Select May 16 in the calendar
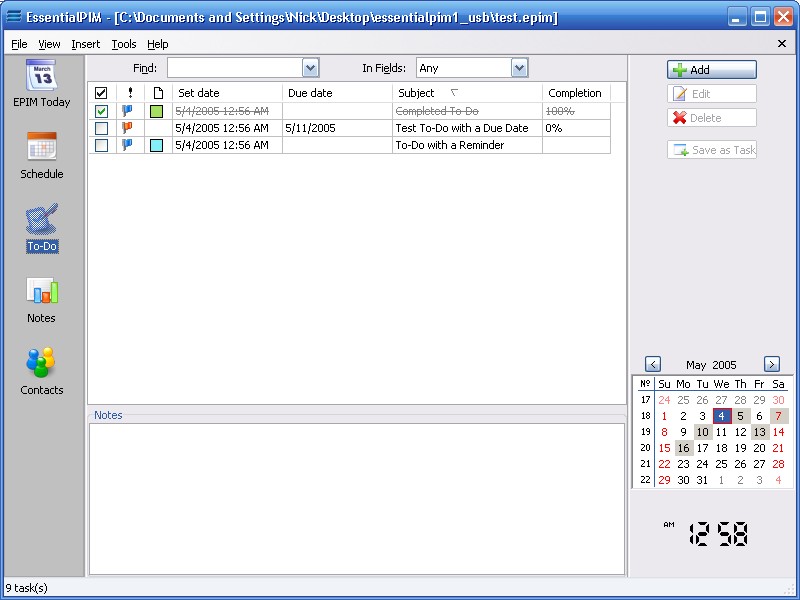800x600 pixels. [x=684, y=448]
